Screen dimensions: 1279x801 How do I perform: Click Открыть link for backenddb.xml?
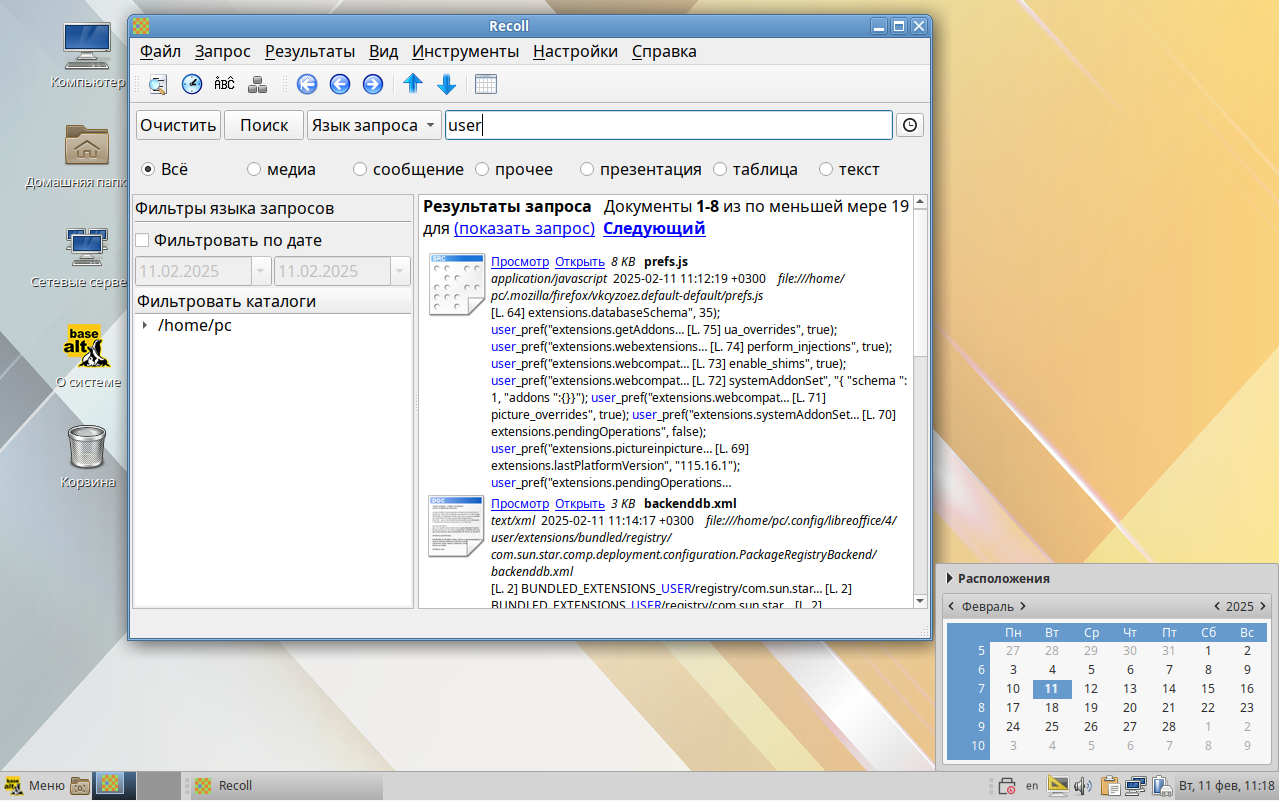coord(580,504)
